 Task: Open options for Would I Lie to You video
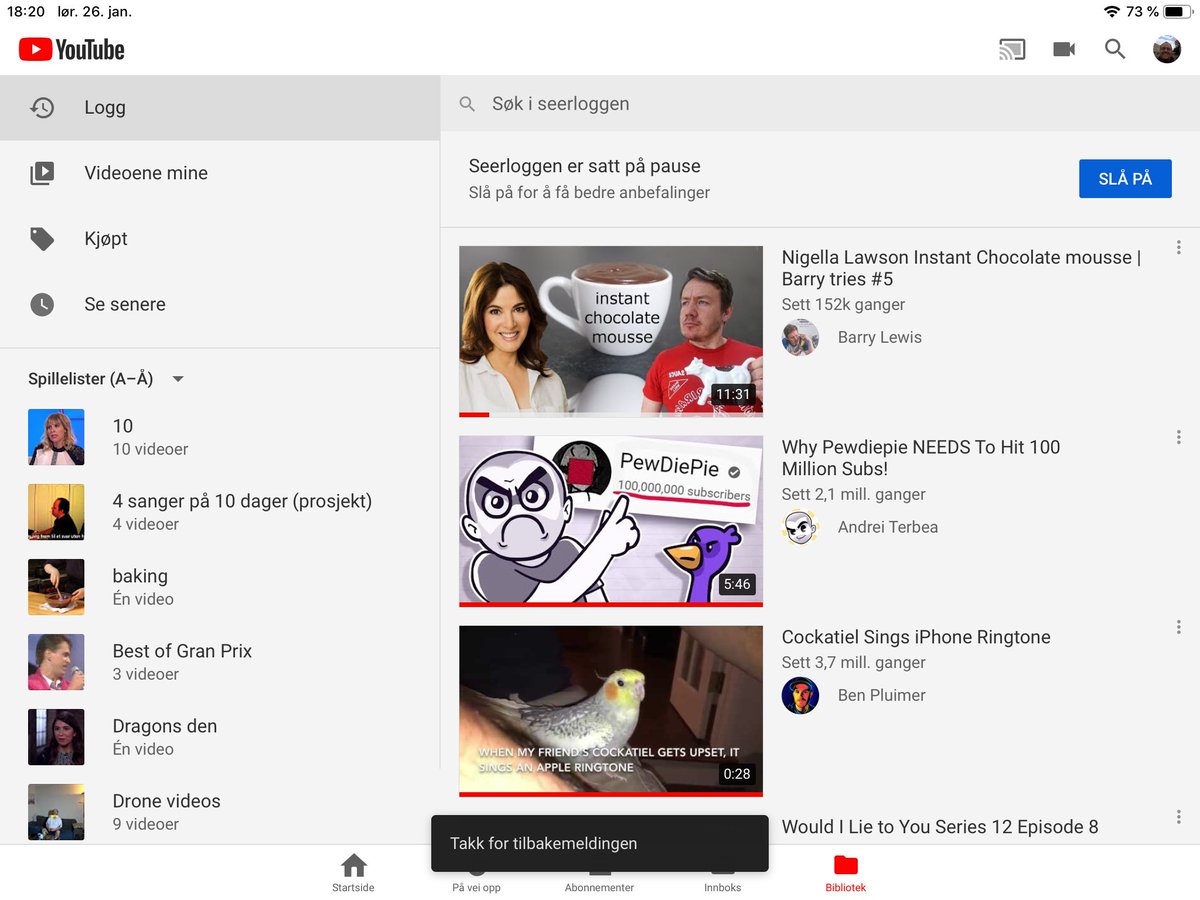(1179, 817)
